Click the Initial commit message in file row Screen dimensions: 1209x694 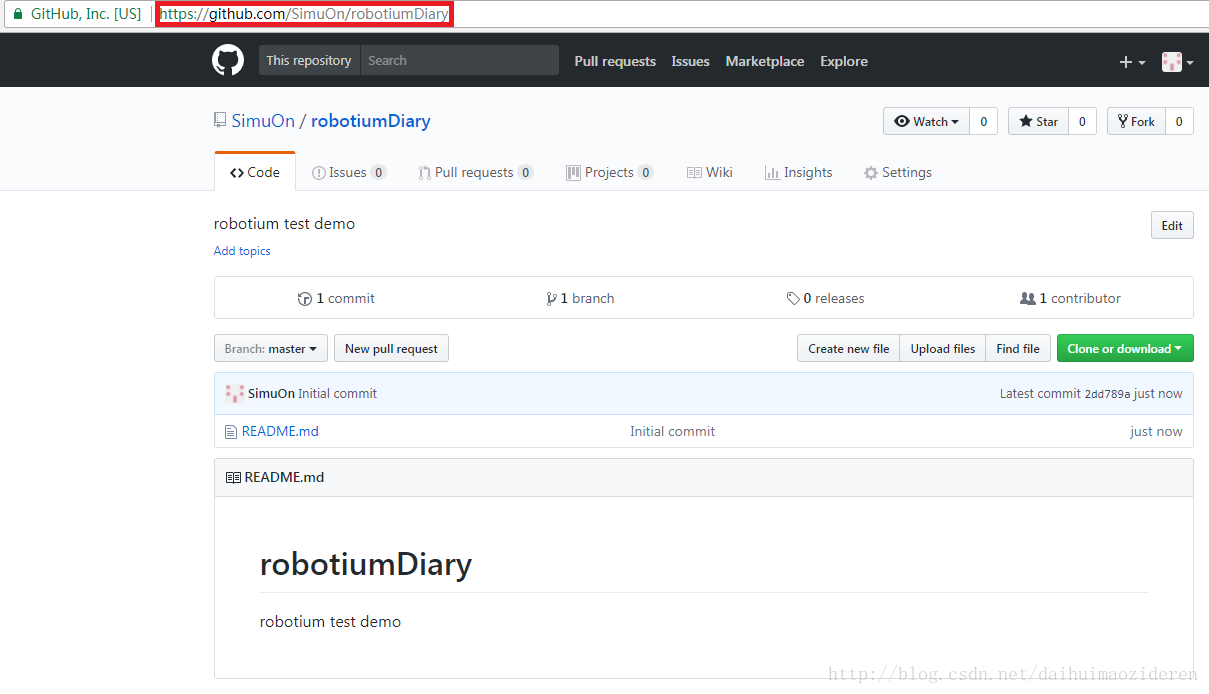click(672, 431)
